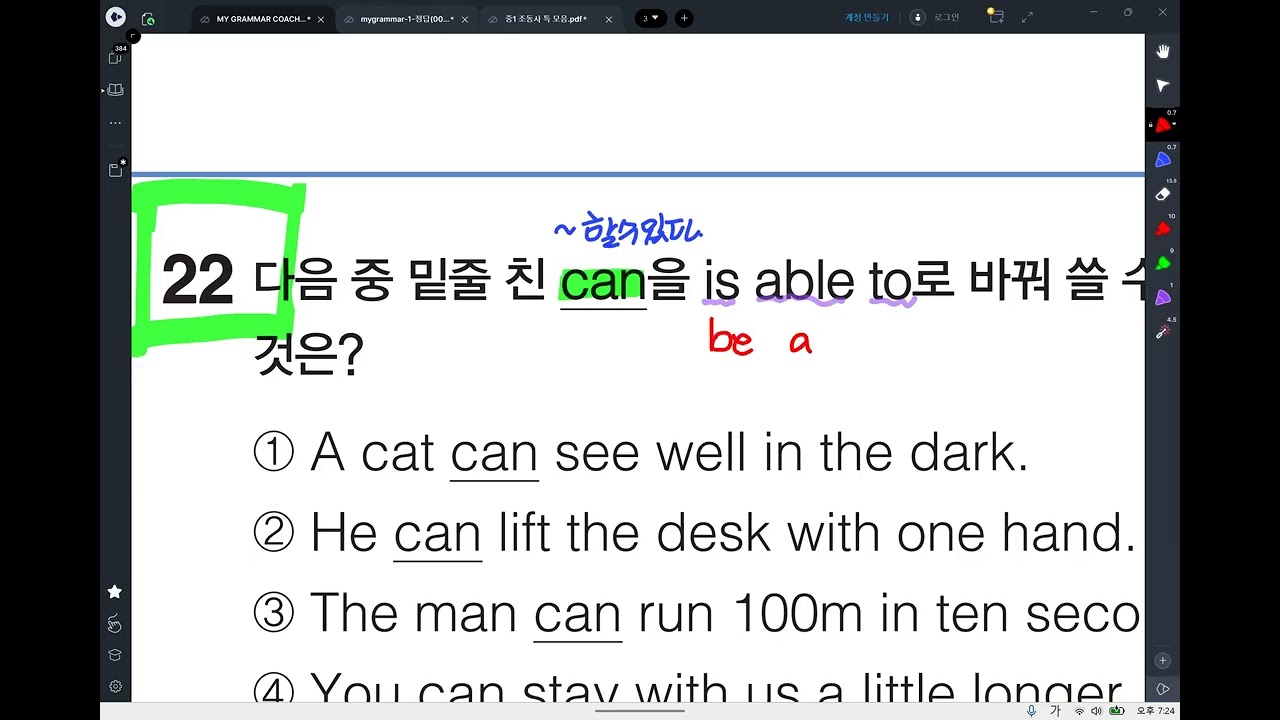Open the Wi-Fi network icon in tray
1280x720 pixels.
(x=1080, y=711)
